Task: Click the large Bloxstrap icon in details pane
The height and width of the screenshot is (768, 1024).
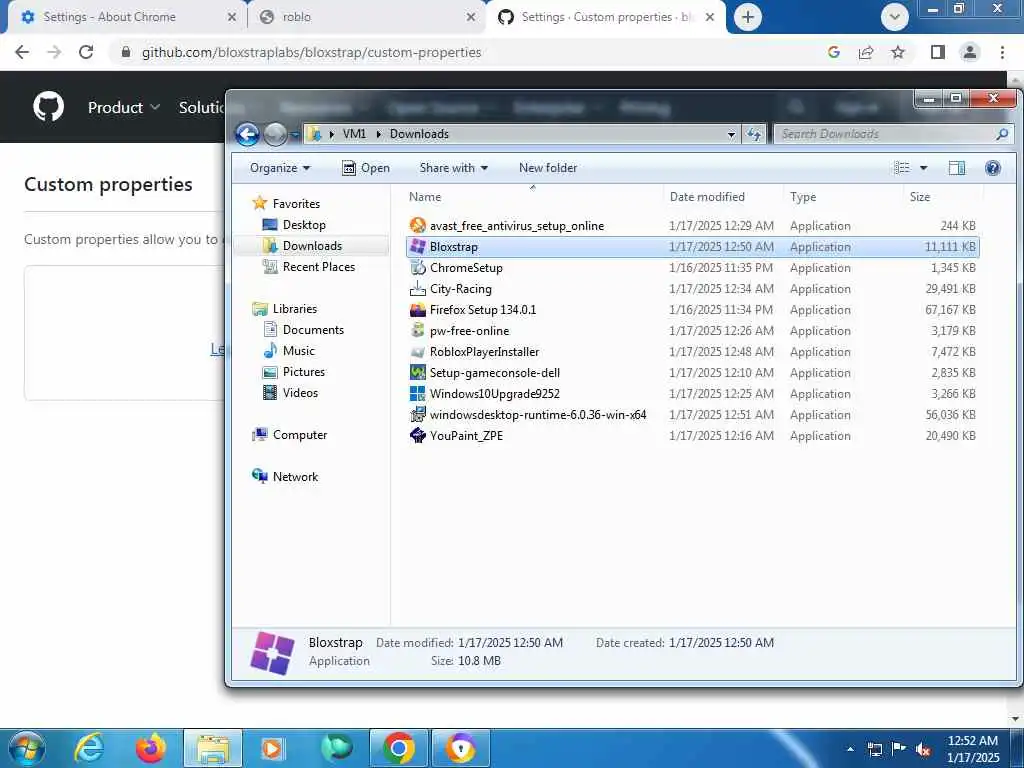Action: (x=272, y=652)
